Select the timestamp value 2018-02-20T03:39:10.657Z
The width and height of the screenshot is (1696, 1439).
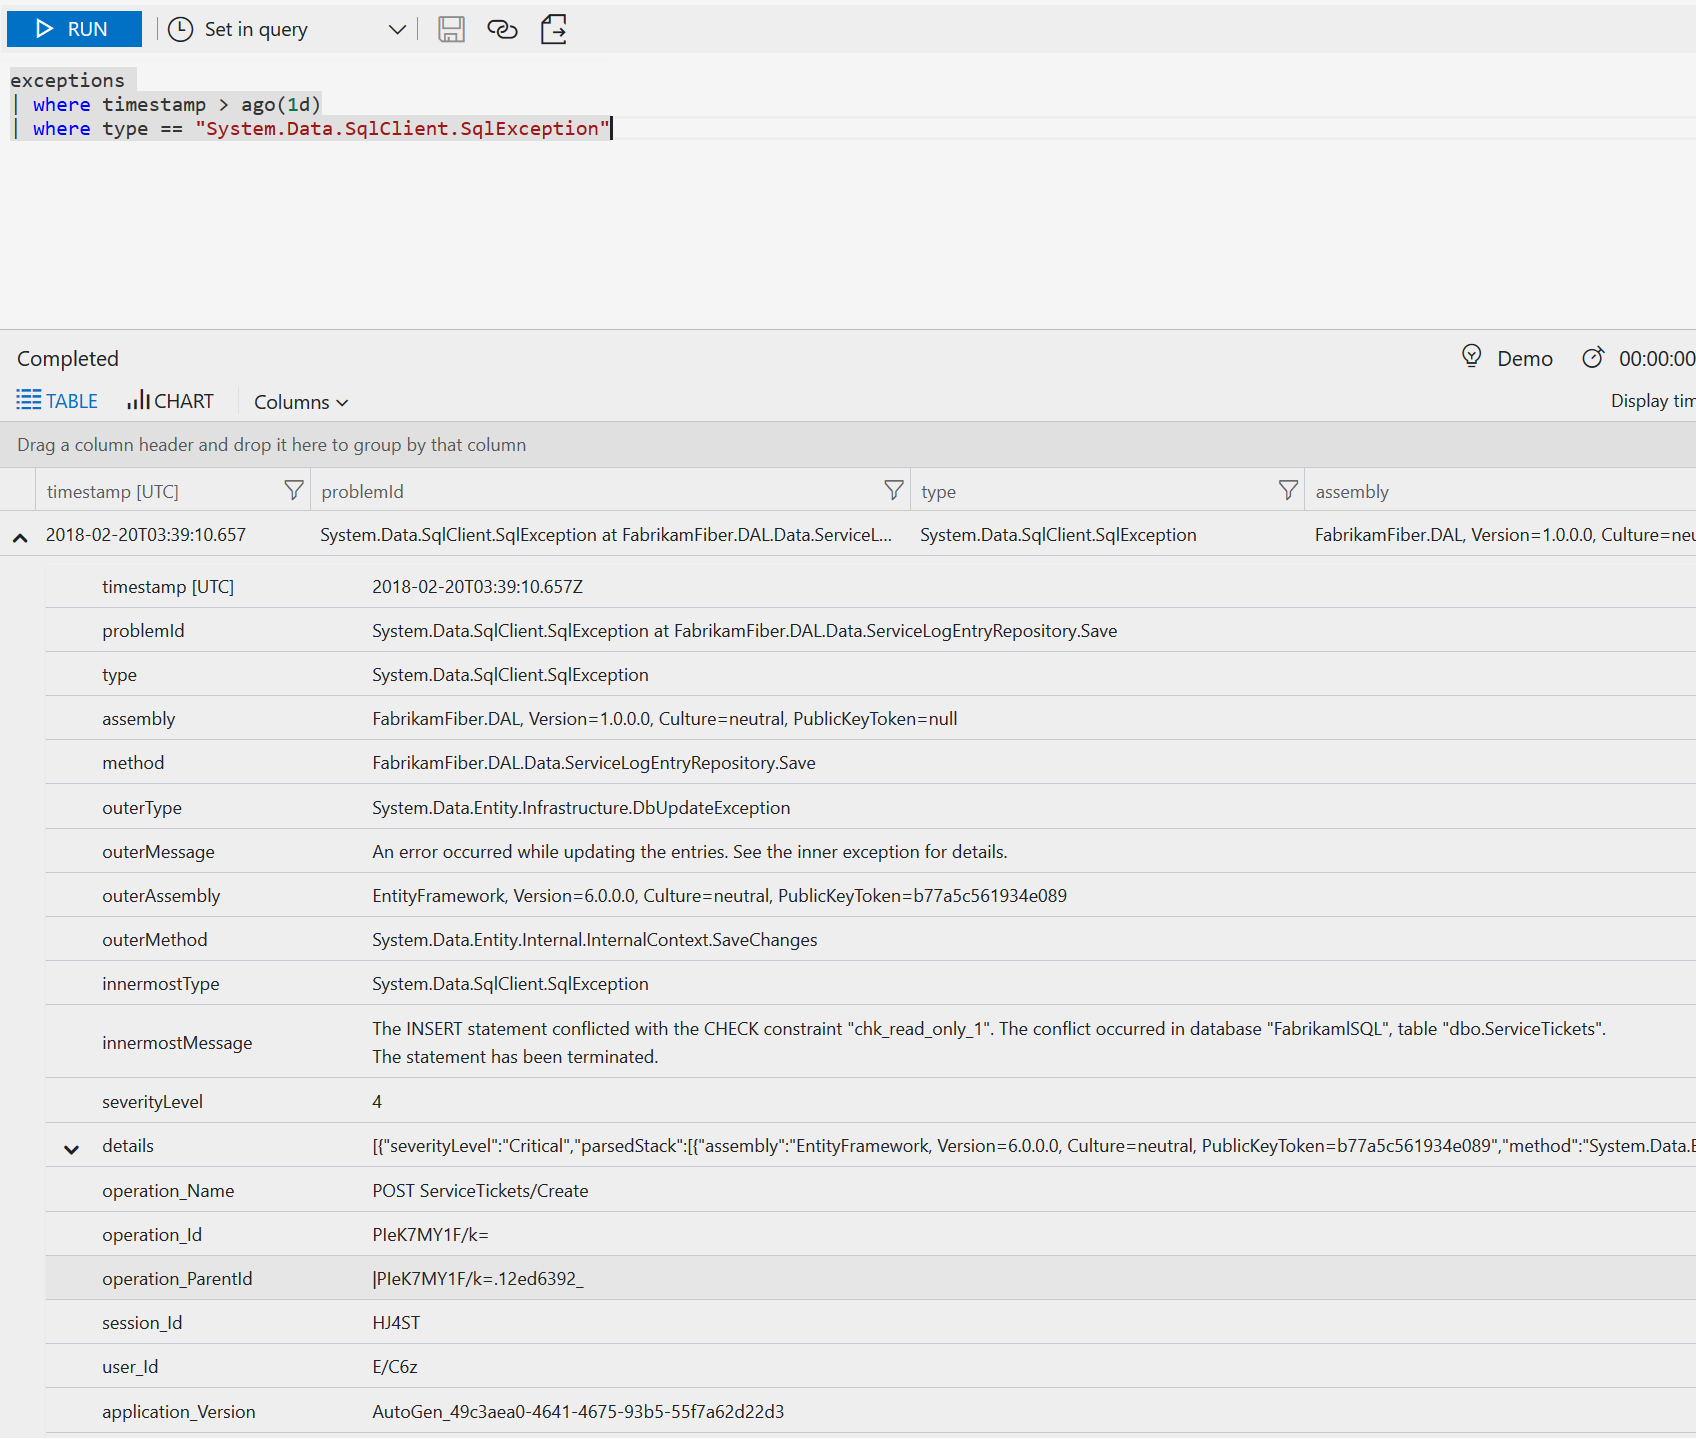tap(477, 586)
